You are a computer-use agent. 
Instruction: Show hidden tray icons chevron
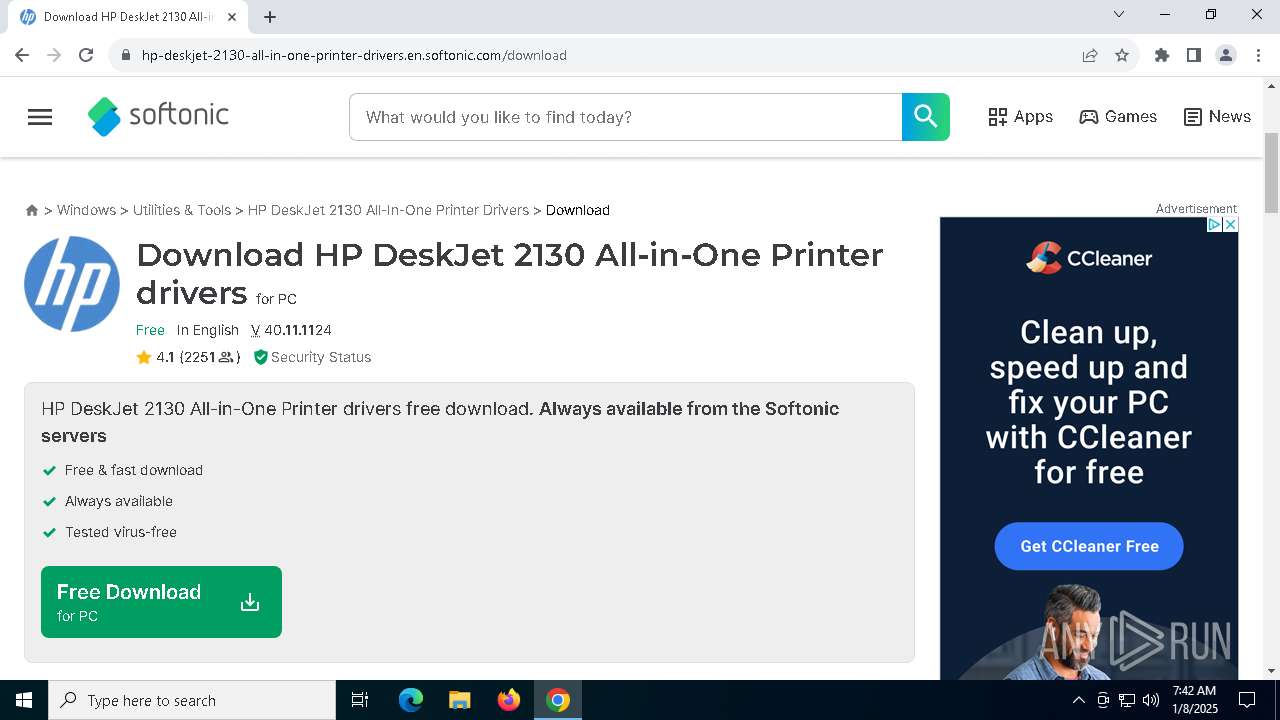tap(1078, 700)
